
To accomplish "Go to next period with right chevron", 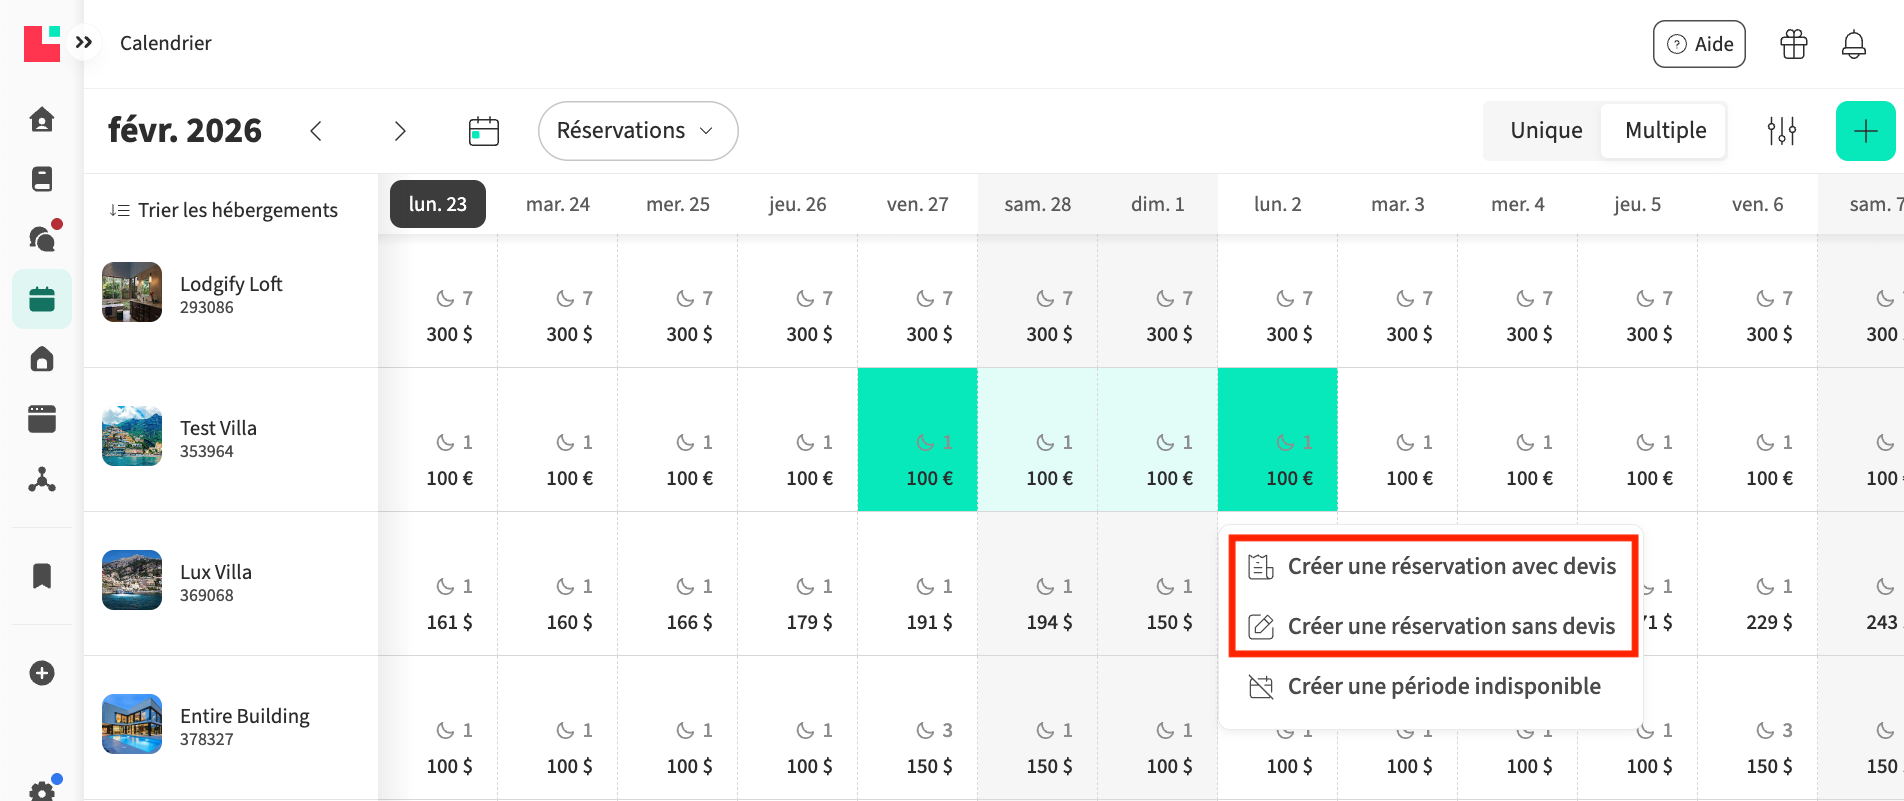I will 400,131.
